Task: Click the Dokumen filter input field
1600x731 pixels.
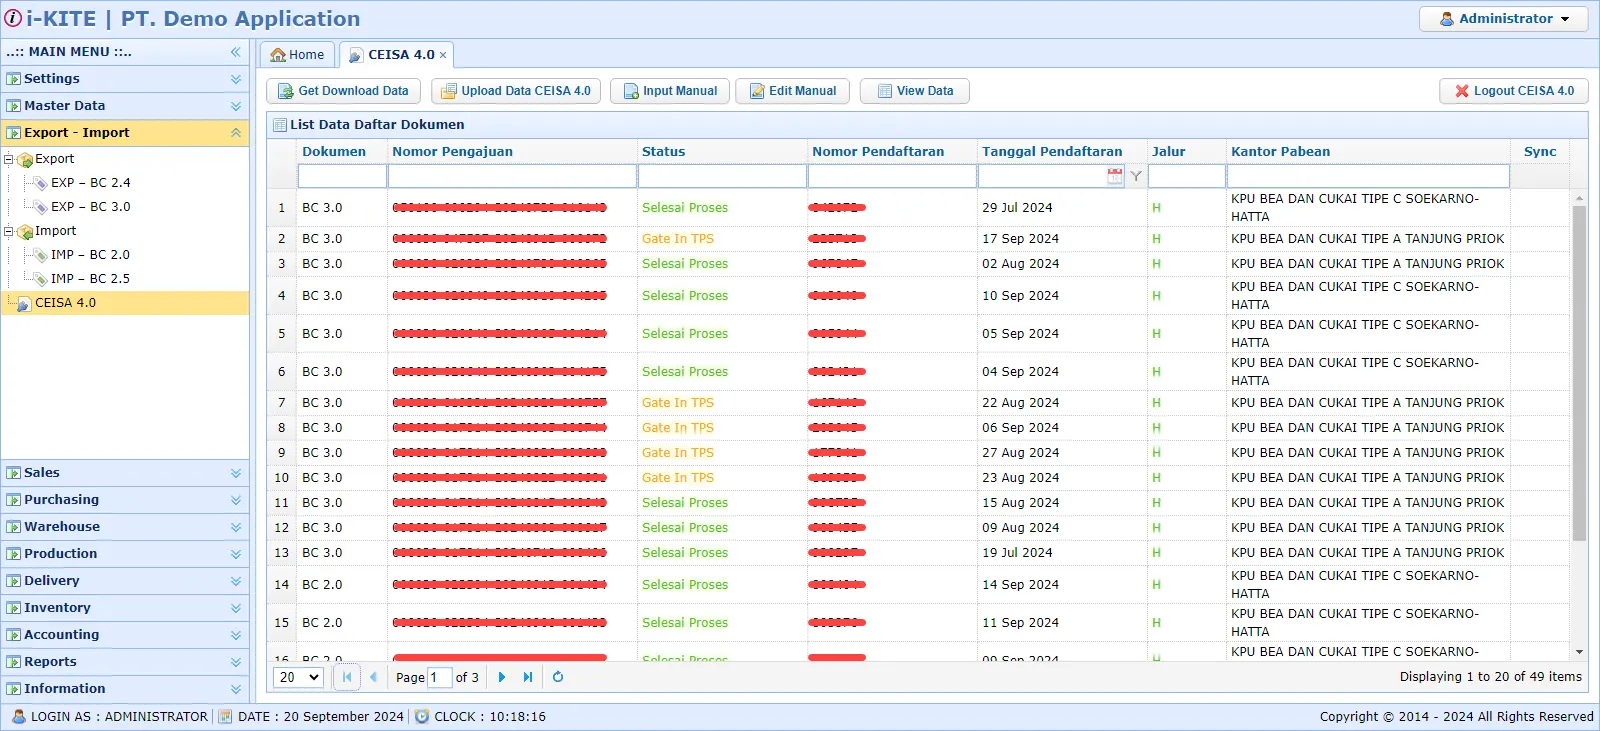Action: [342, 176]
